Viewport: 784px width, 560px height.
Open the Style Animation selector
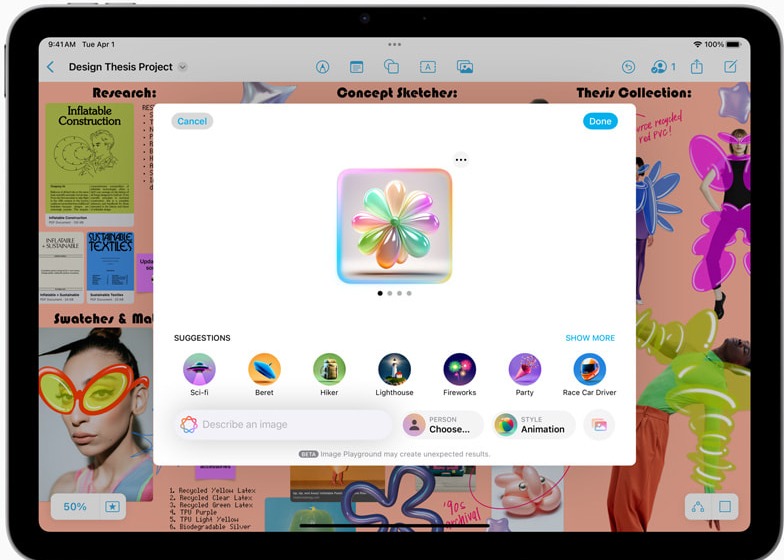tap(534, 425)
